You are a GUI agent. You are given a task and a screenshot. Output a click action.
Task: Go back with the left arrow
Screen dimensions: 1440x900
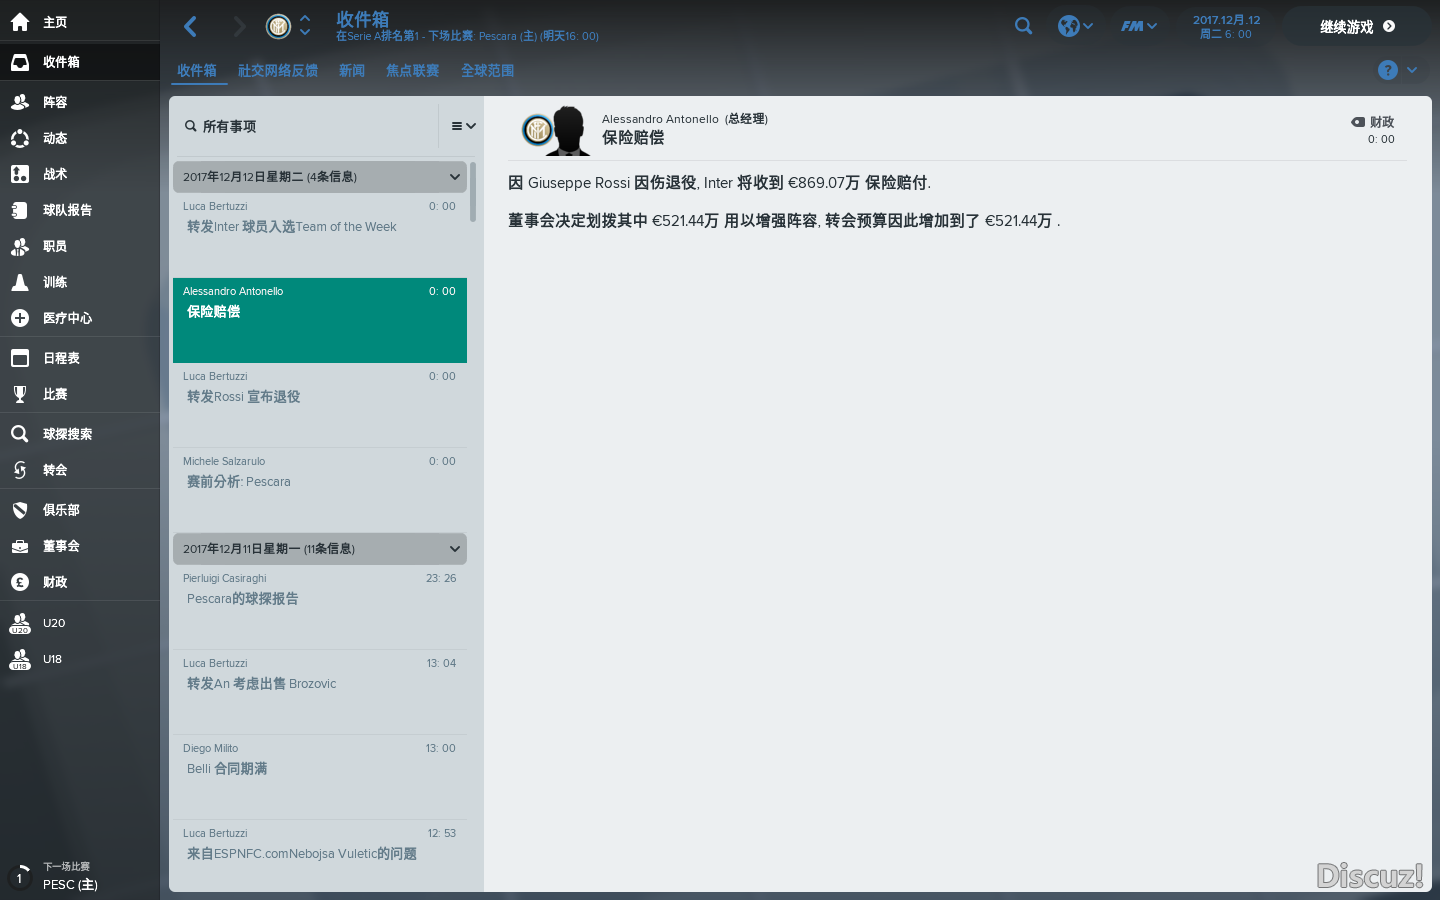[x=190, y=26]
